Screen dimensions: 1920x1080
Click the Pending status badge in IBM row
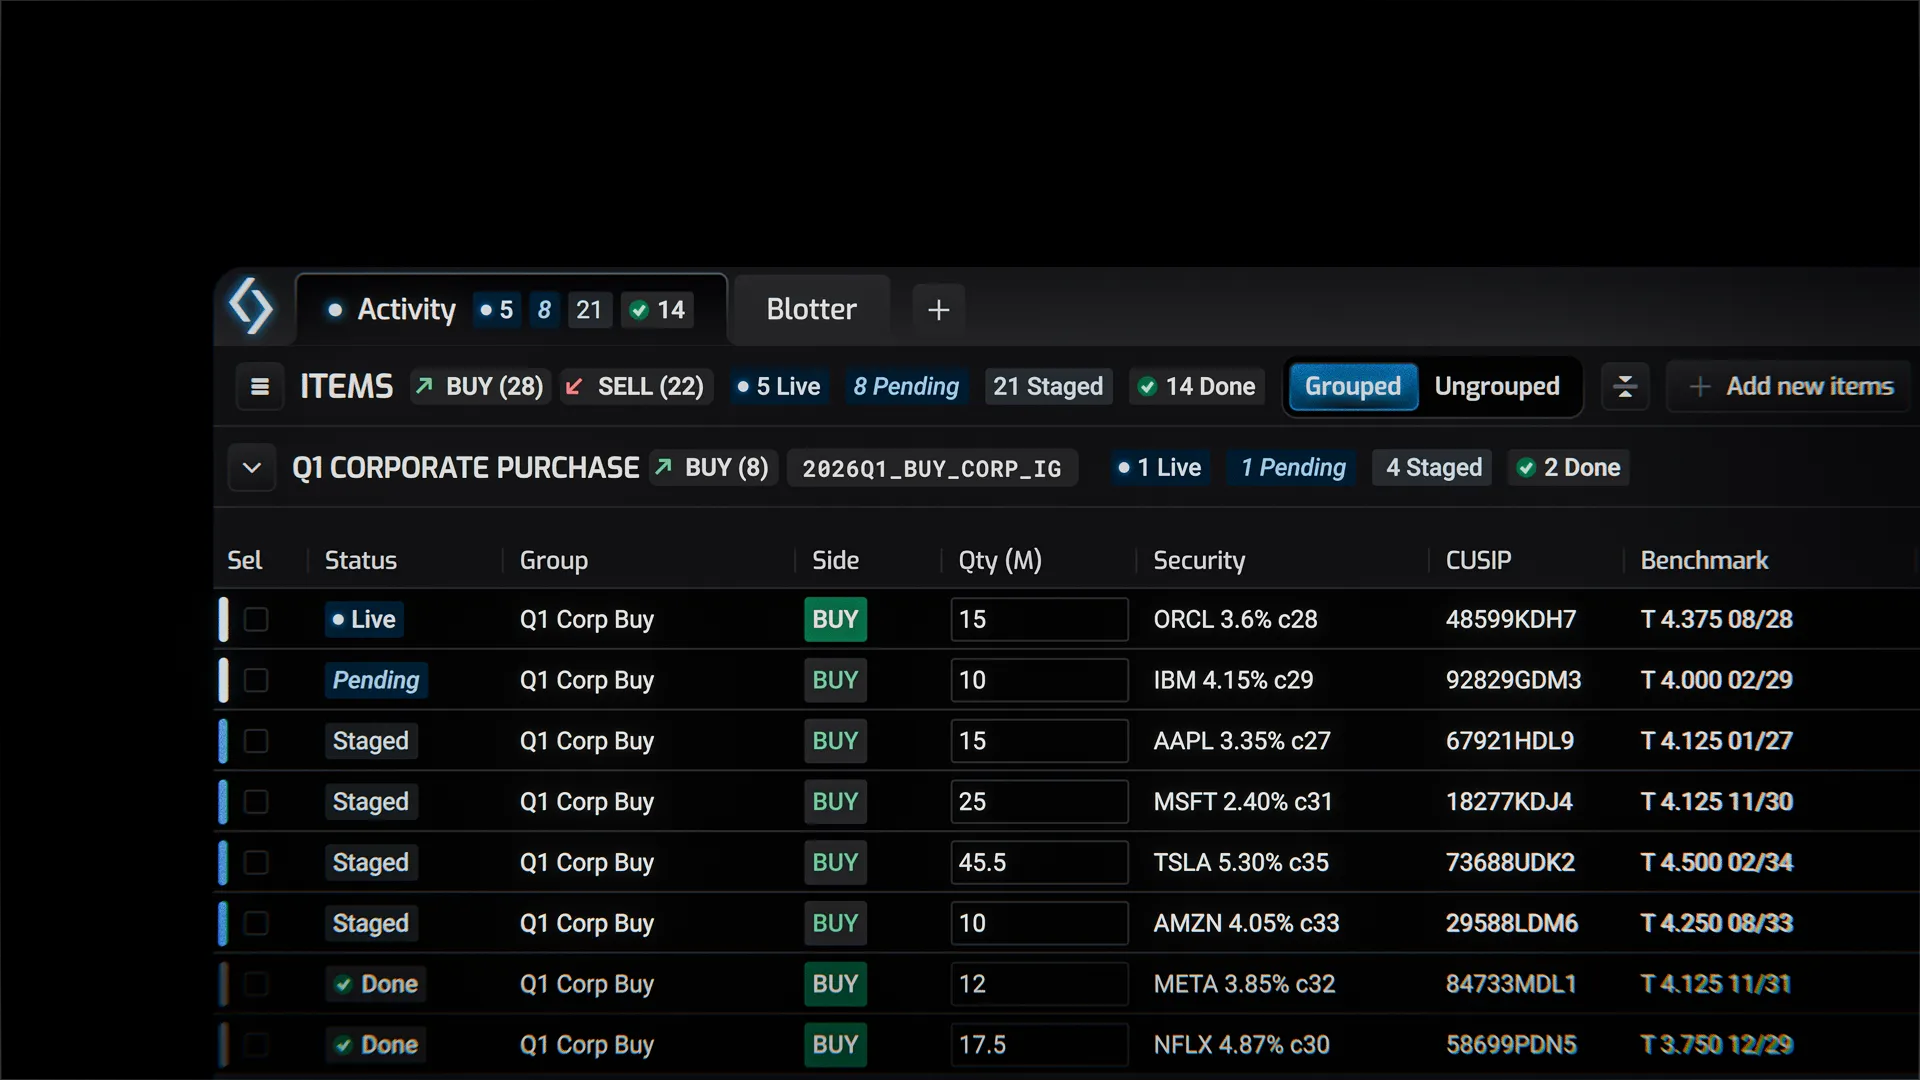pos(376,681)
